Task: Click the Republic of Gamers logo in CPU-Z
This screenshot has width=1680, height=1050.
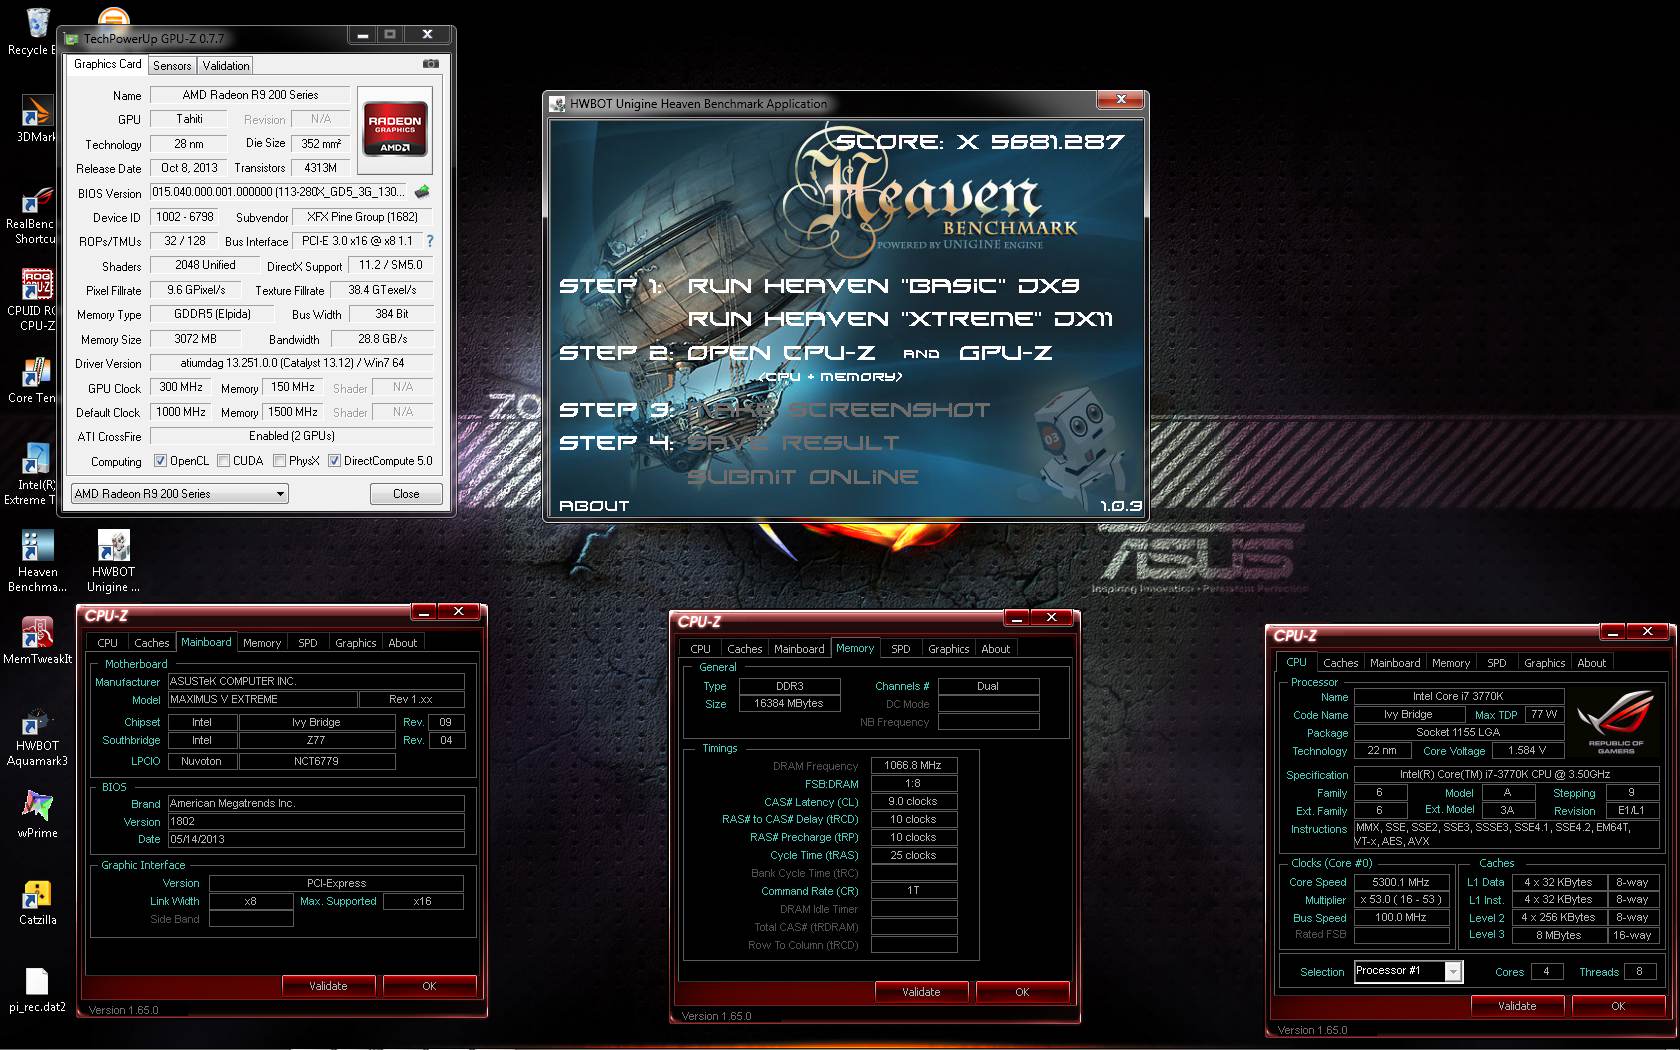Action: click(1616, 722)
